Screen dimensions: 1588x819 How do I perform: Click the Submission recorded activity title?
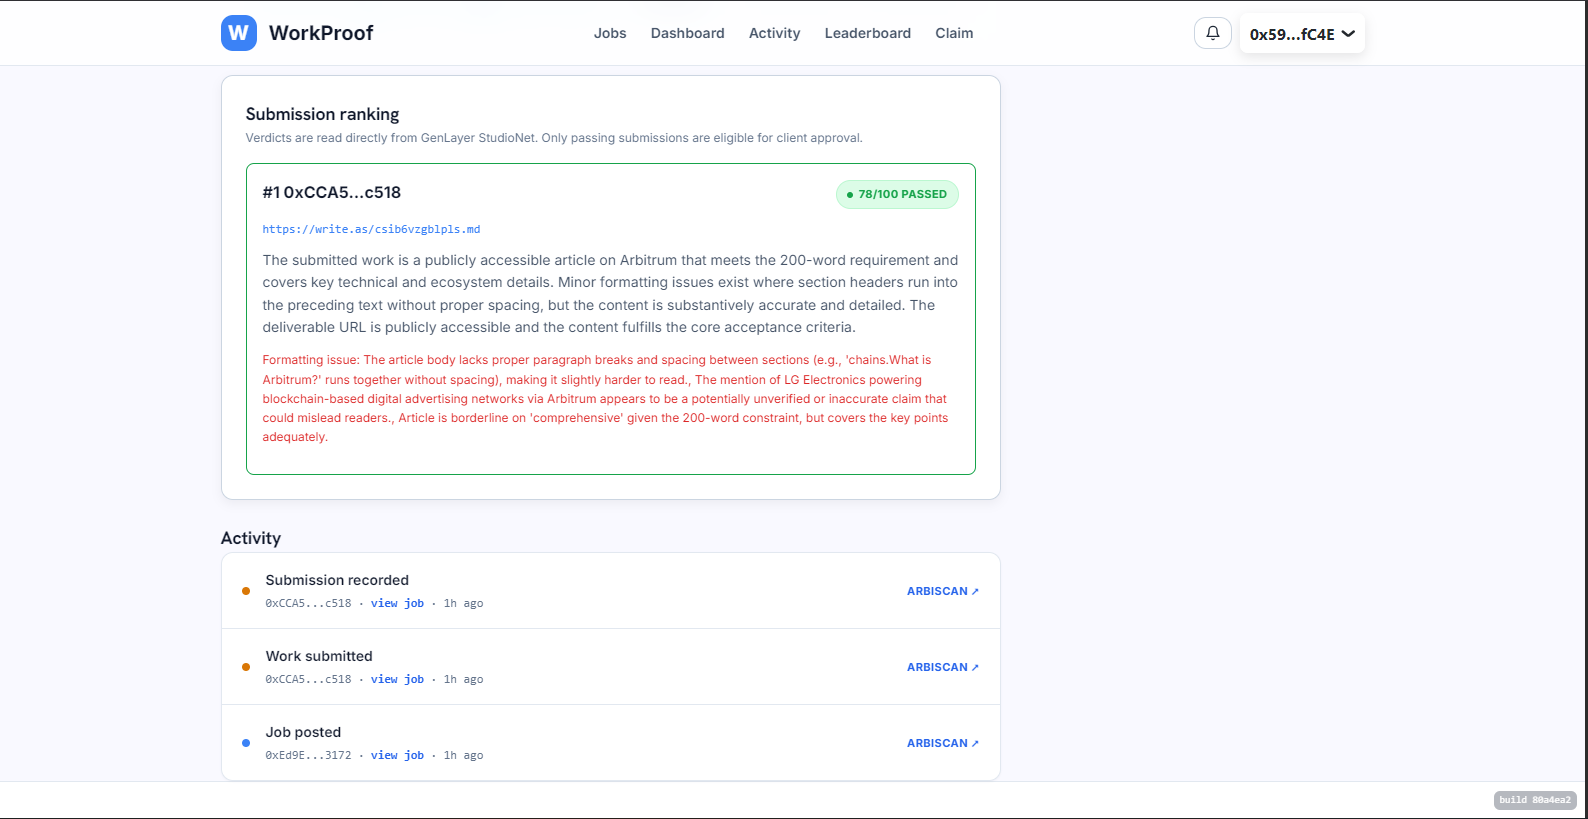click(337, 580)
